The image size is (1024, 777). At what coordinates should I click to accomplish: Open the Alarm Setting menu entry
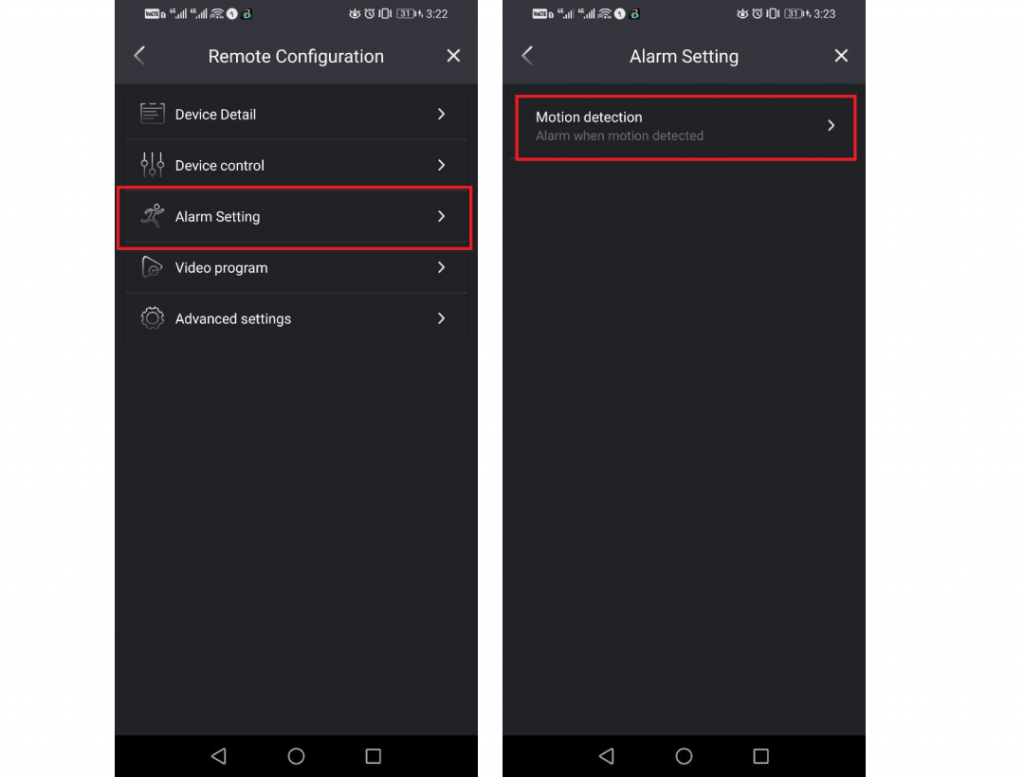coord(295,217)
